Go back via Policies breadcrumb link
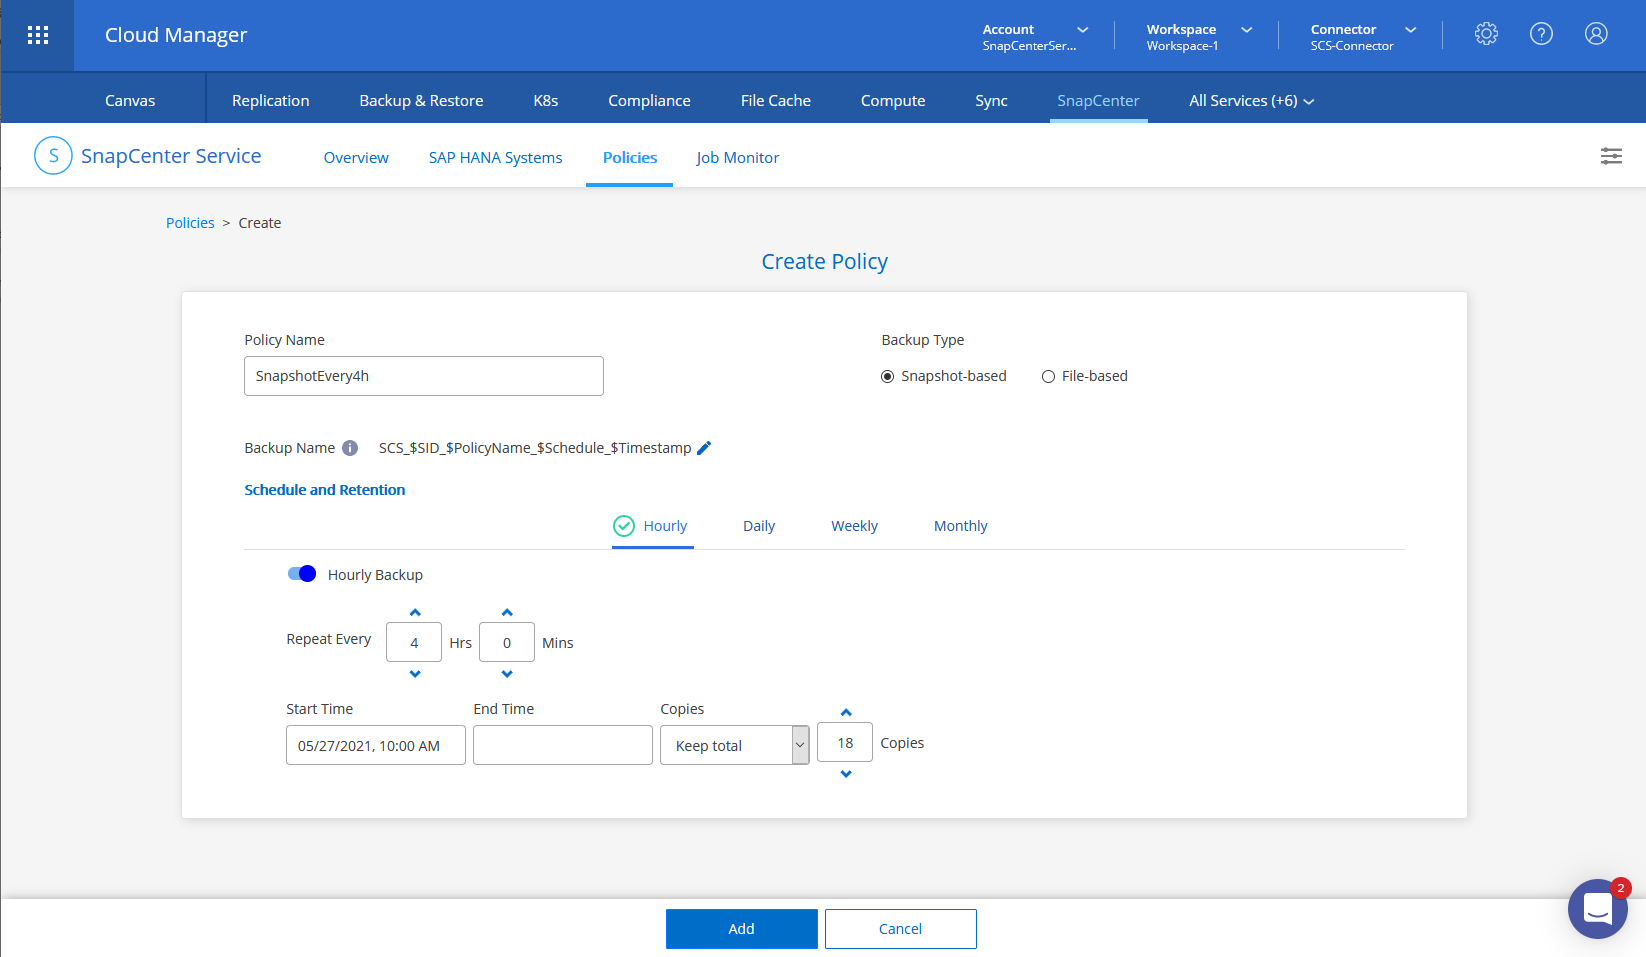The width and height of the screenshot is (1646, 957). [x=190, y=223]
